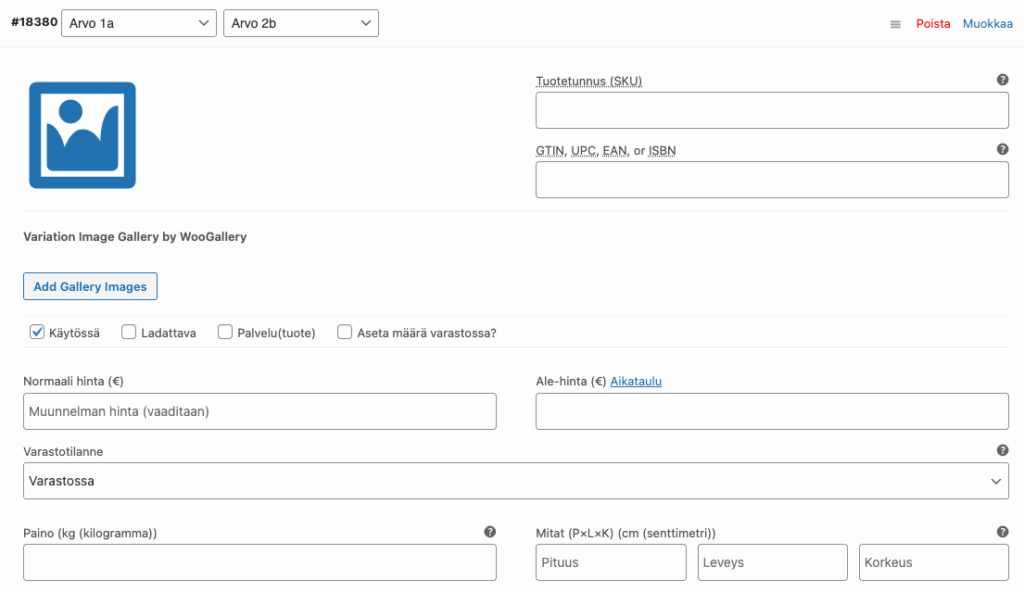
Task: Click help icon for Mitat dimensions
Action: coord(1002,532)
